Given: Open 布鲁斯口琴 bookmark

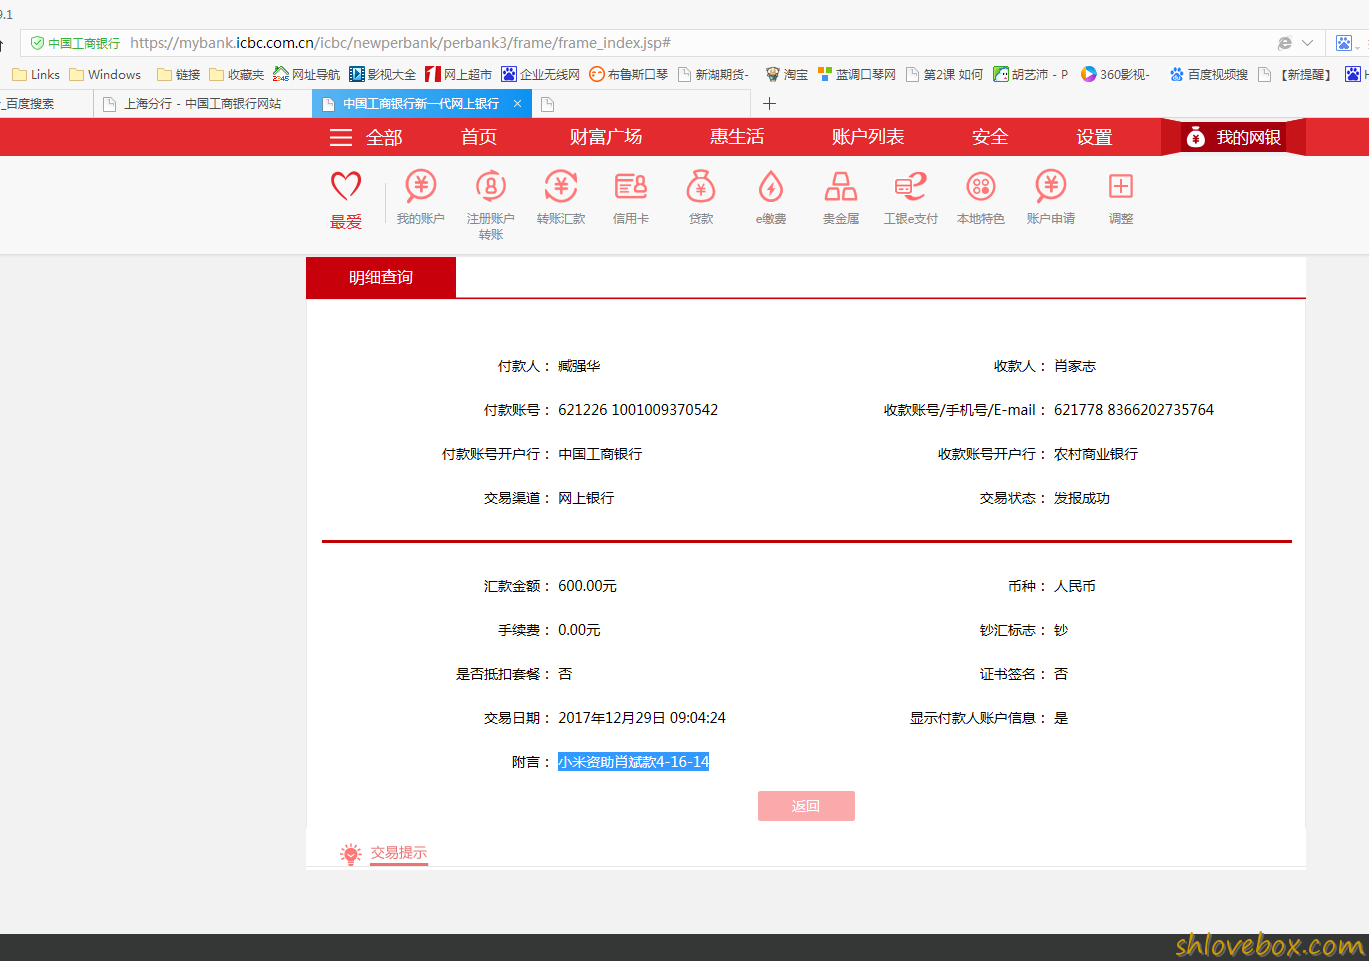Looking at the screenshot, I should click(x=628, y=74).
